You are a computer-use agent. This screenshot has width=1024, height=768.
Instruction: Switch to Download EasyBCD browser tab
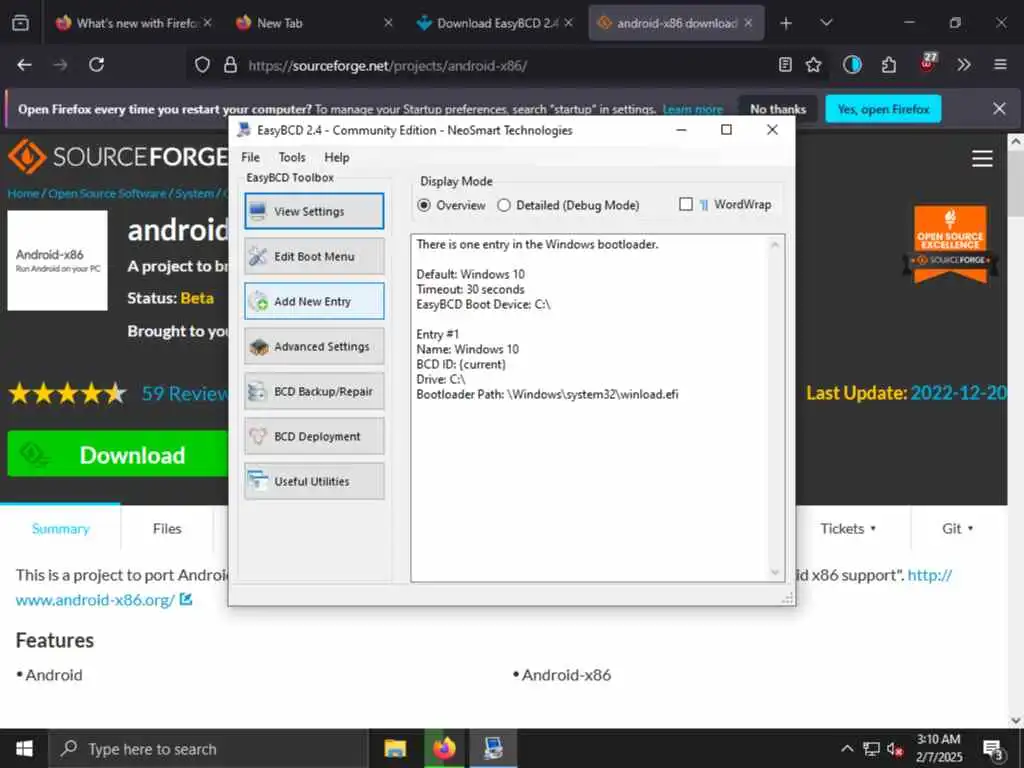coord(494,23)
